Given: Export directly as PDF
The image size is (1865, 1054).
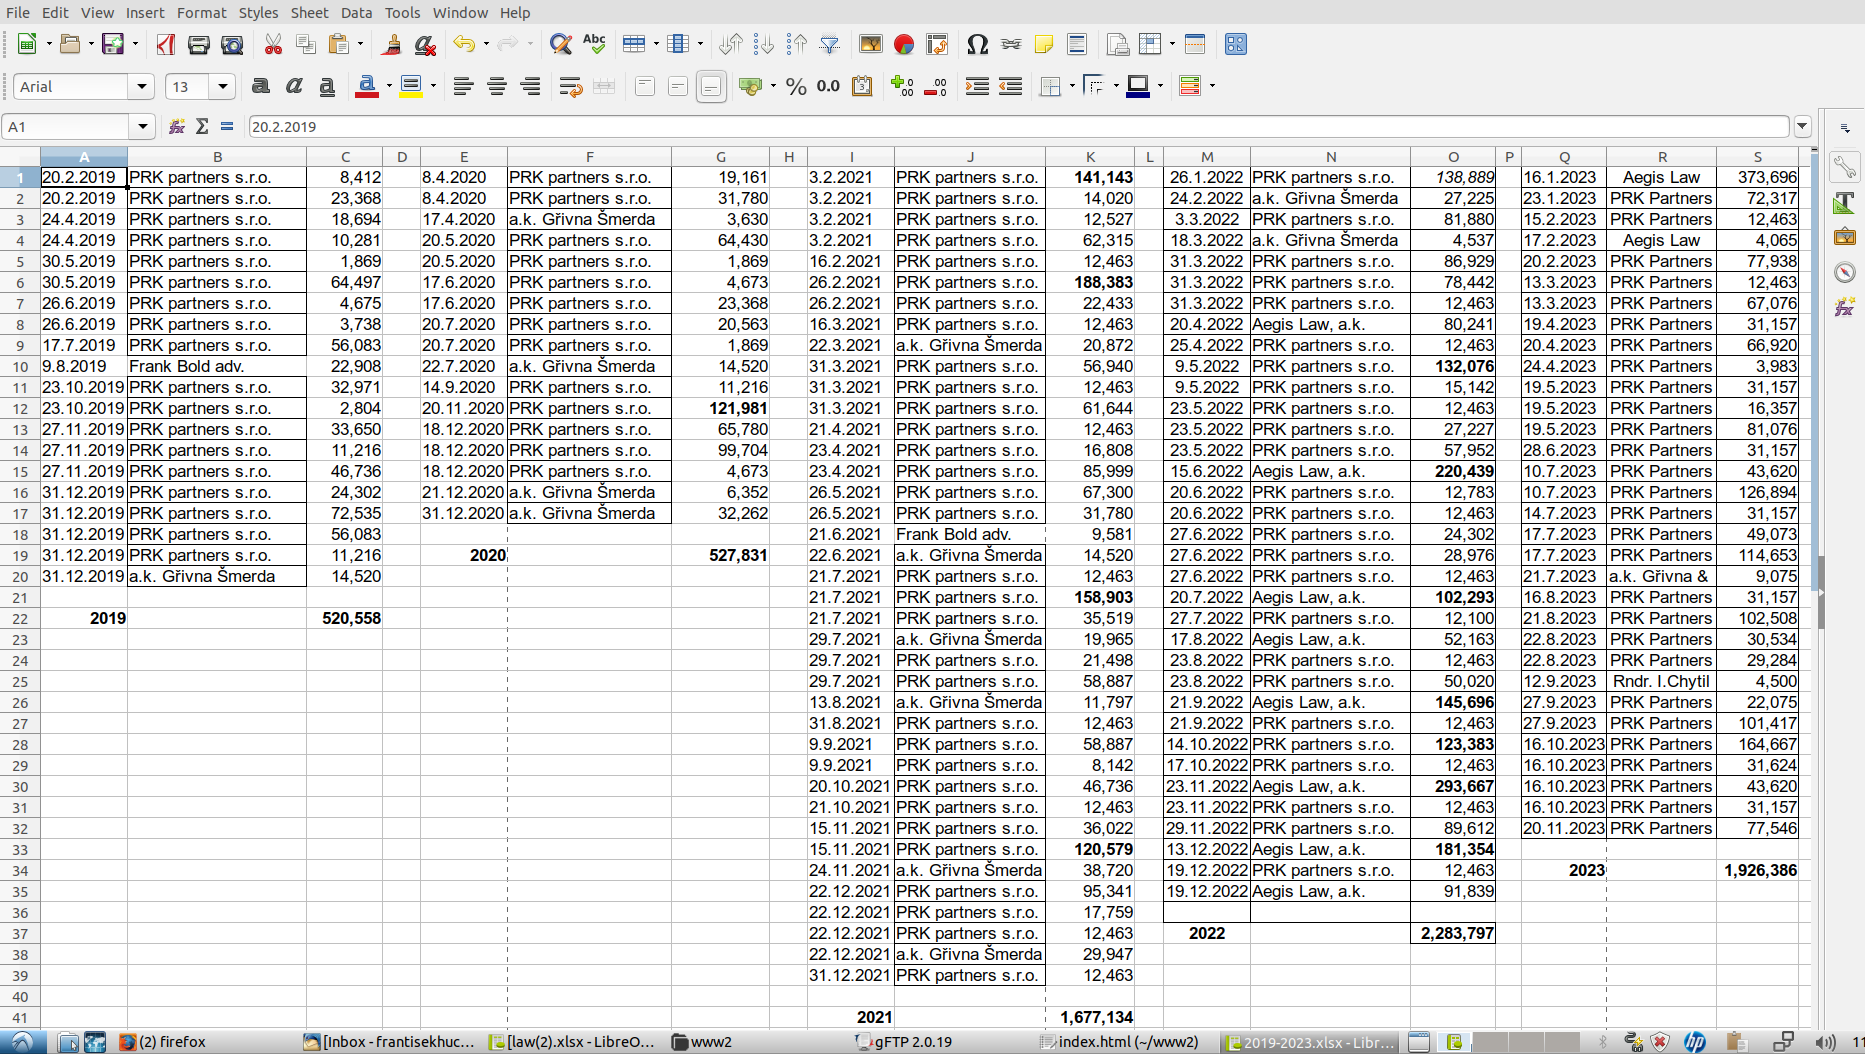Looking at the screenshot, I should (166, 44).
